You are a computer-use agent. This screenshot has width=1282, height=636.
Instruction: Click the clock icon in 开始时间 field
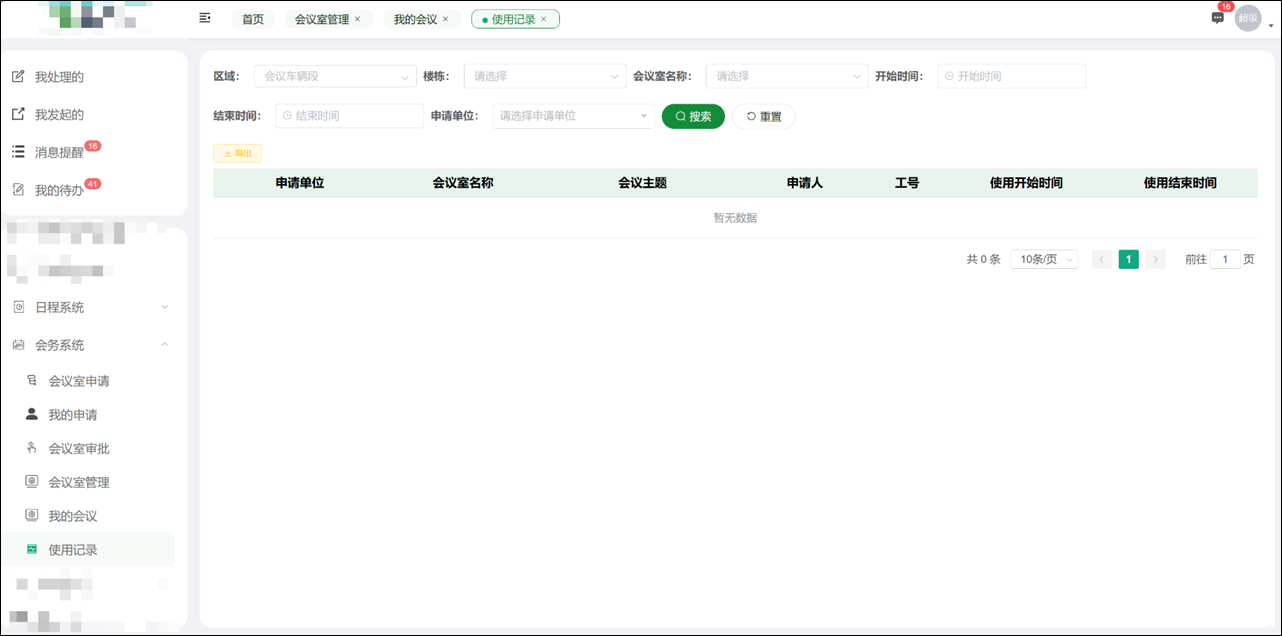coord(950,76)
